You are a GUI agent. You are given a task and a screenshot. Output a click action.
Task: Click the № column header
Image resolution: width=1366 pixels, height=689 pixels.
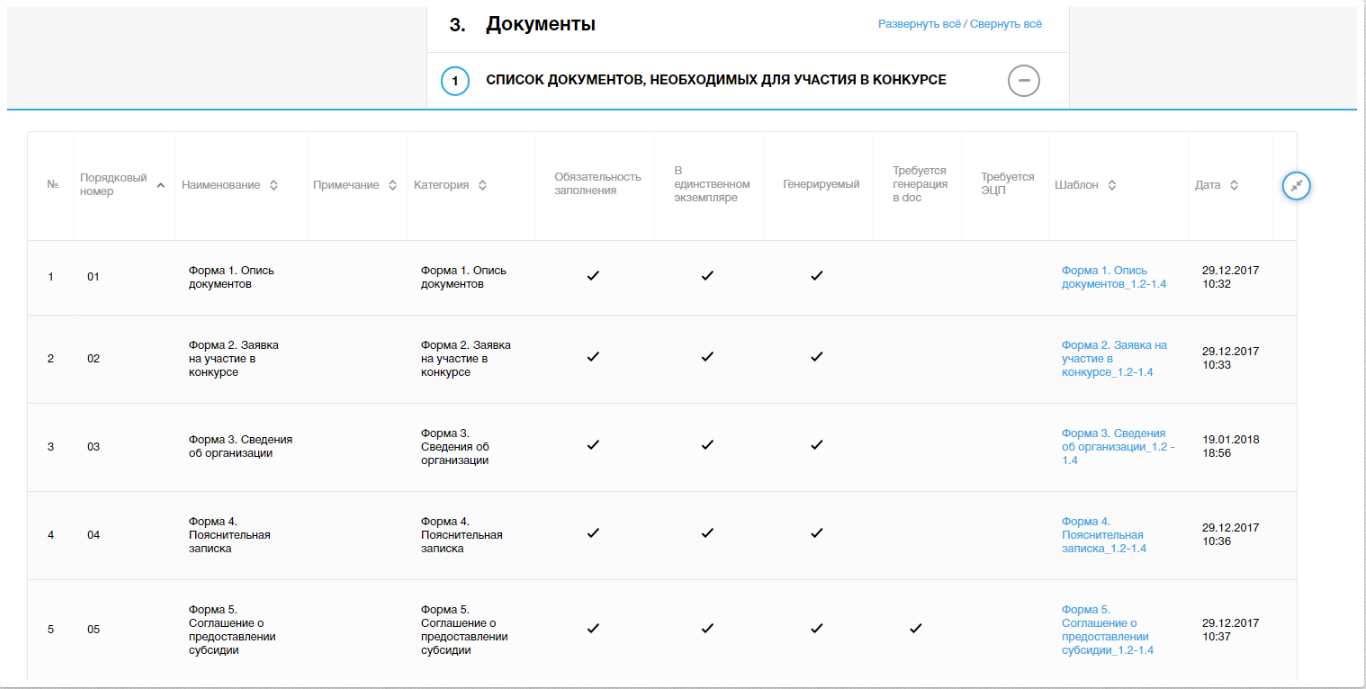(x=52, y=185)
